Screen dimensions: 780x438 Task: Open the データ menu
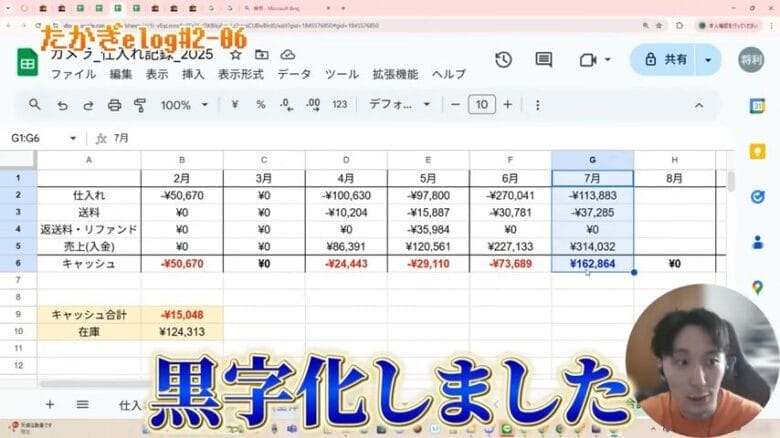(x=294, y=74)
